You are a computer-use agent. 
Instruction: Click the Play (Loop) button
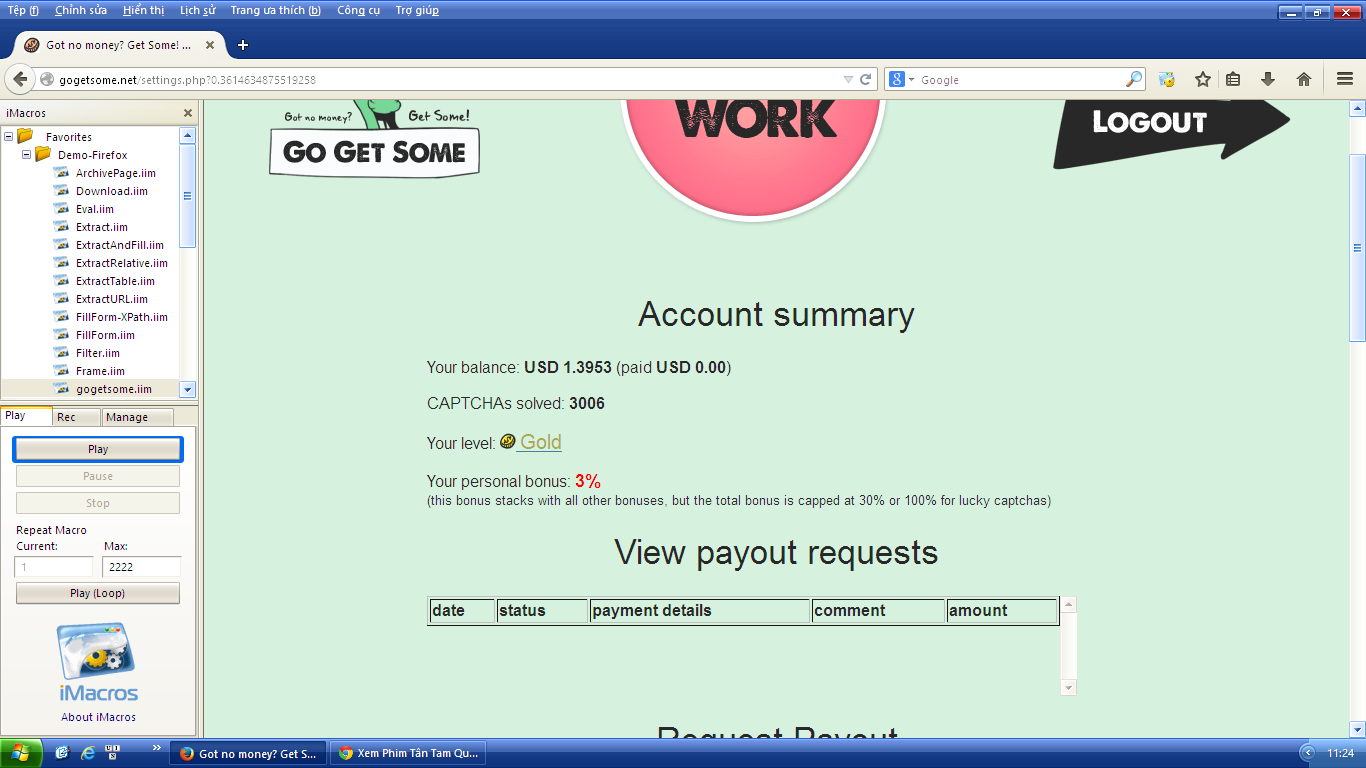[x=98, y=593]
